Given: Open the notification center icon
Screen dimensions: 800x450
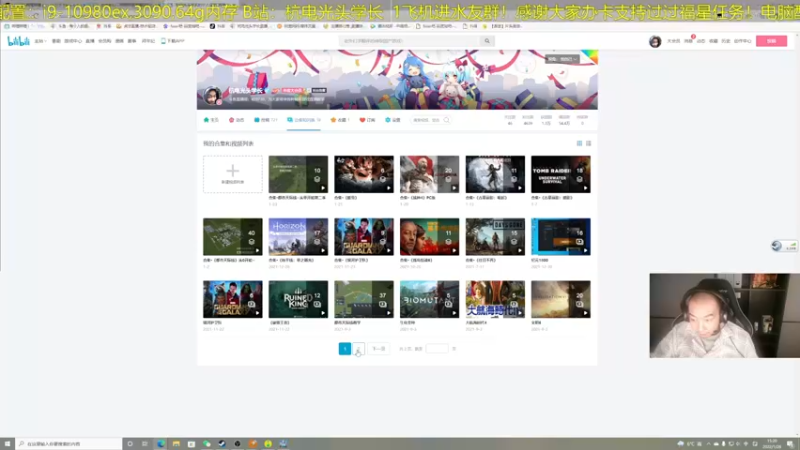Looking at the screenshot, I should pos(790,444).
